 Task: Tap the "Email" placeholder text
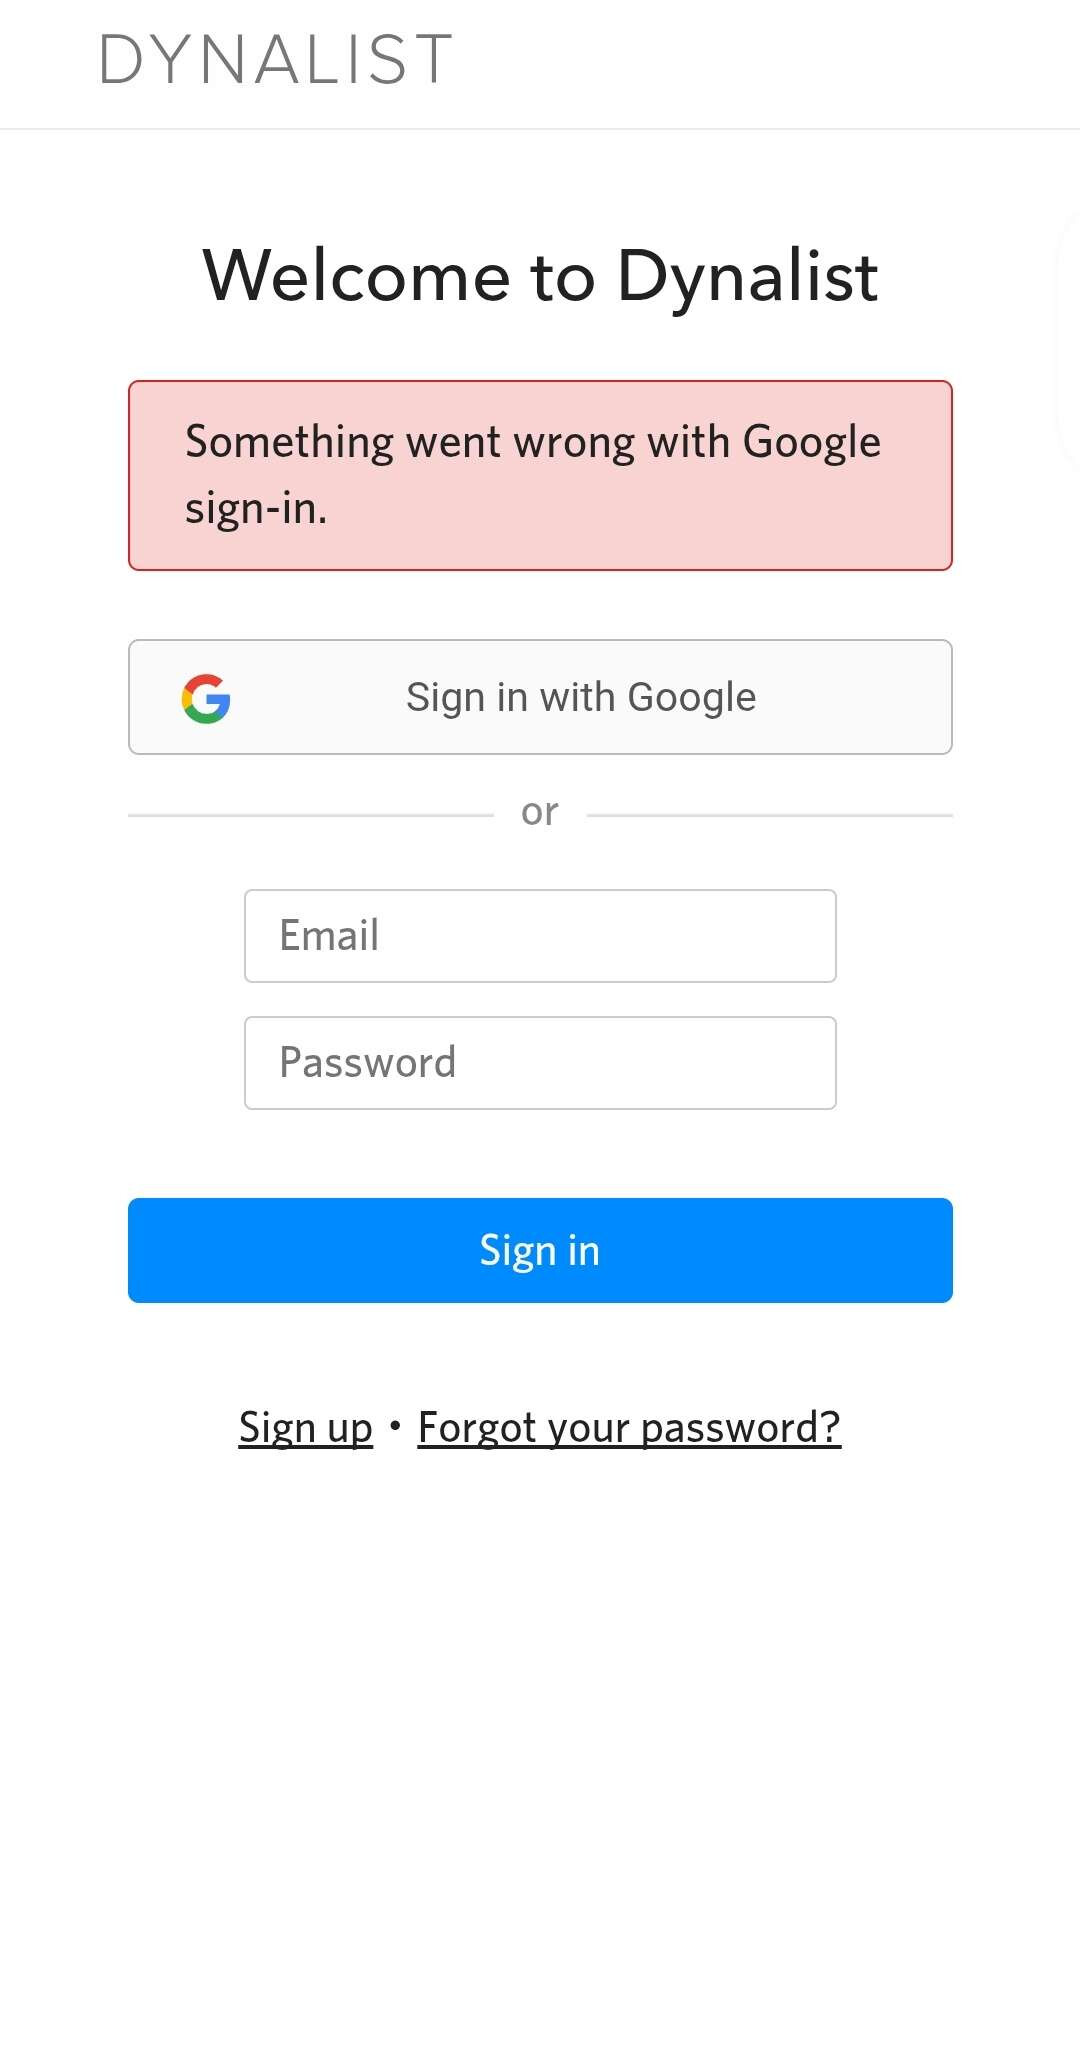(329, 936)
